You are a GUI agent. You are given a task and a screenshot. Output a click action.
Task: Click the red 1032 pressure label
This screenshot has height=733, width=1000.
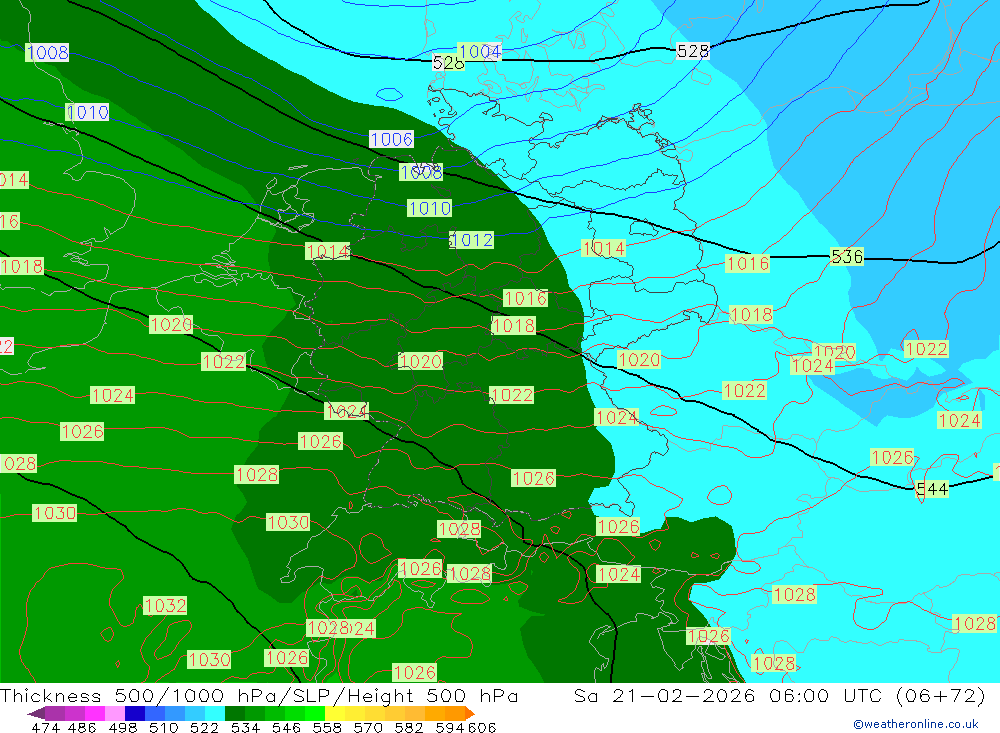[x=165, y=605]
